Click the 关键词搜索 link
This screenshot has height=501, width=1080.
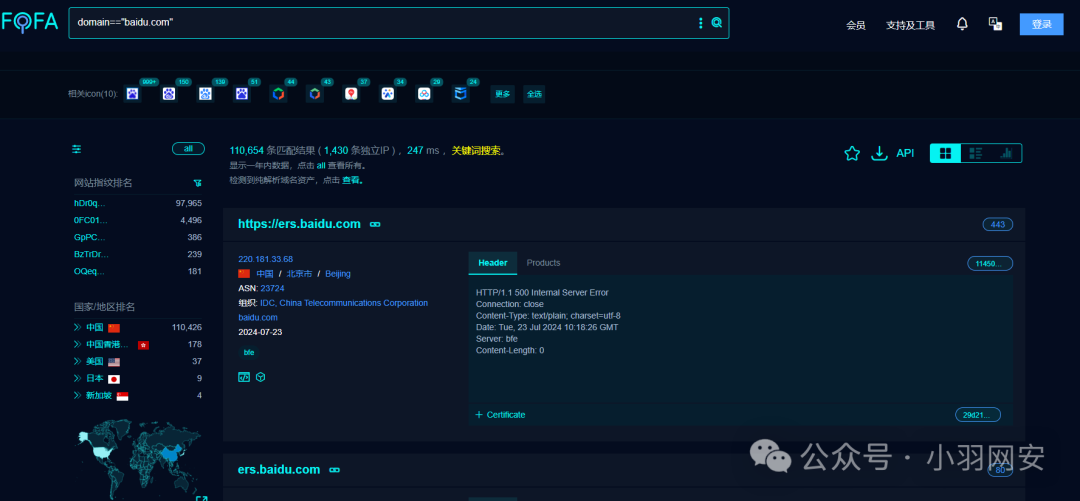(x=475, y=151)
